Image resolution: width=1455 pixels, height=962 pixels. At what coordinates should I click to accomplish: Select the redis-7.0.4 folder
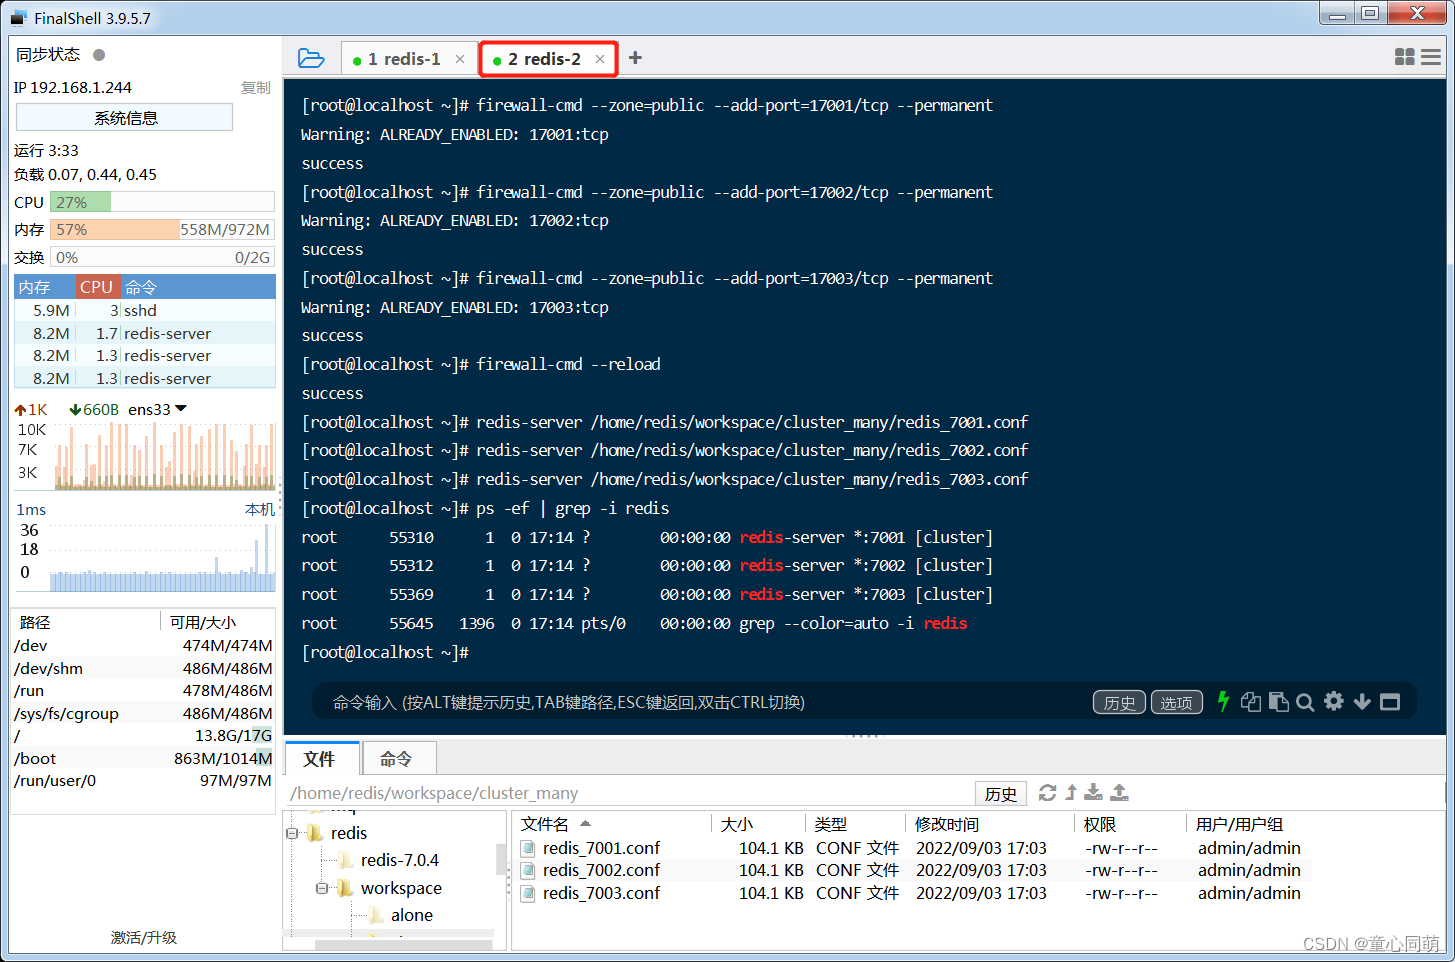[x=399, y=860]
